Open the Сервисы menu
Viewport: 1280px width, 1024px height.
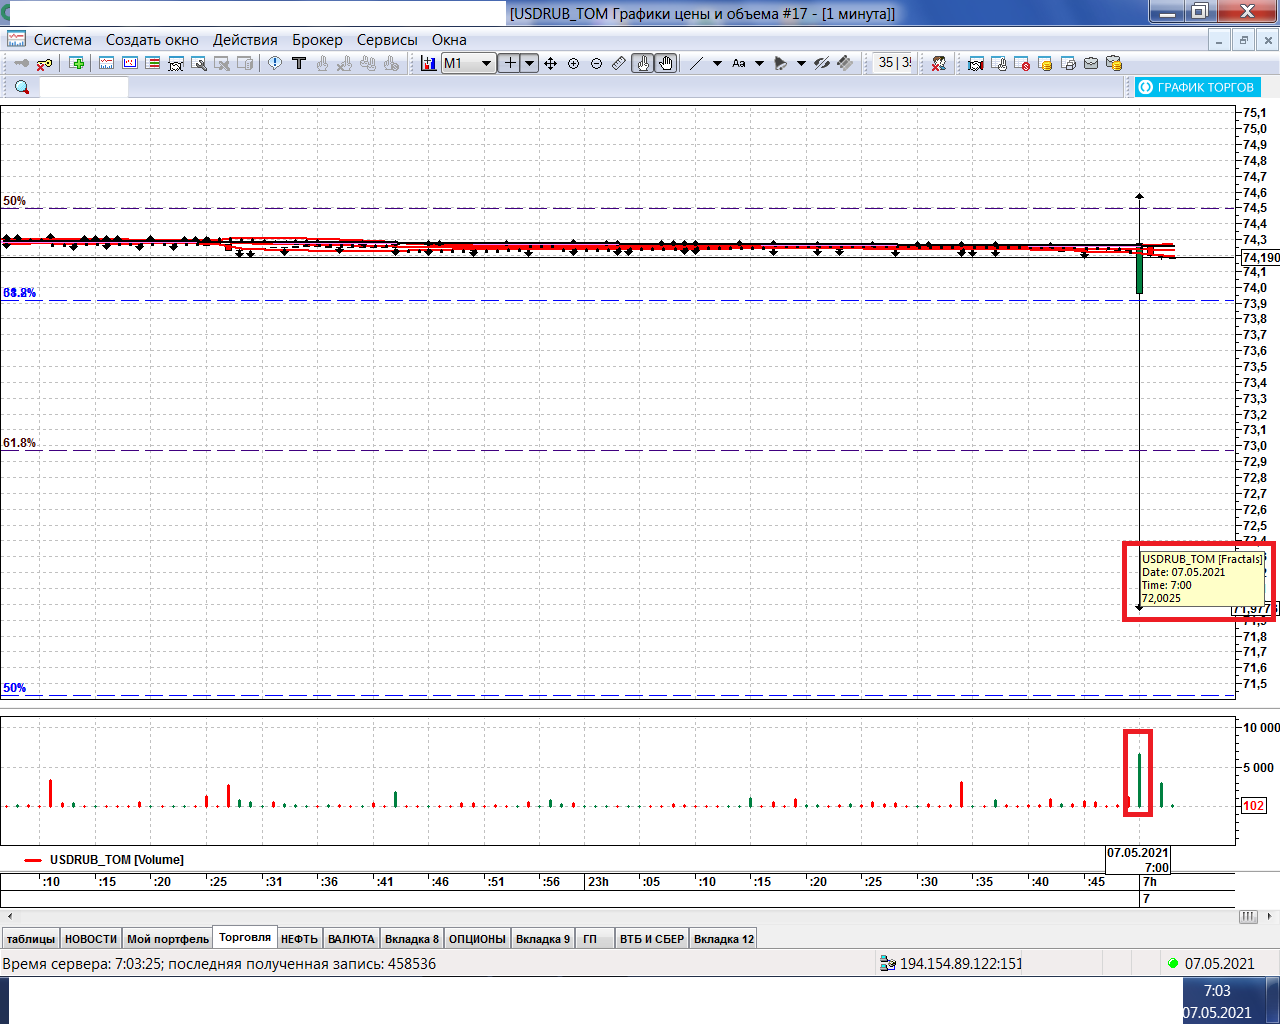coord(387,40)
